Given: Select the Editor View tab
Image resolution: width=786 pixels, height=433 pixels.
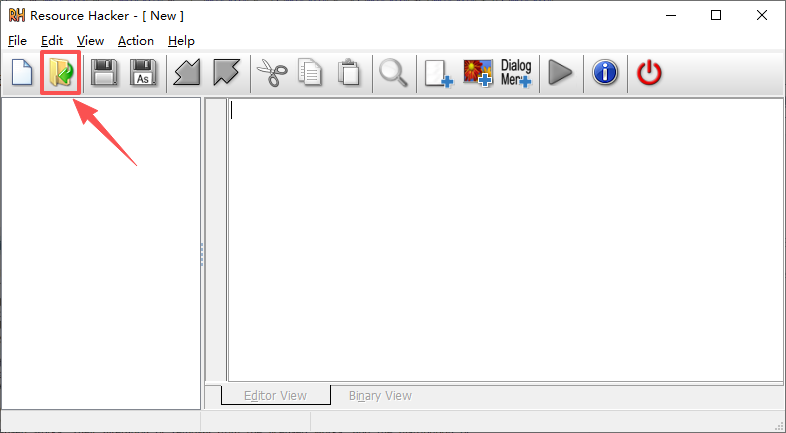Looking at the screenshot, I should click(275, 395).
